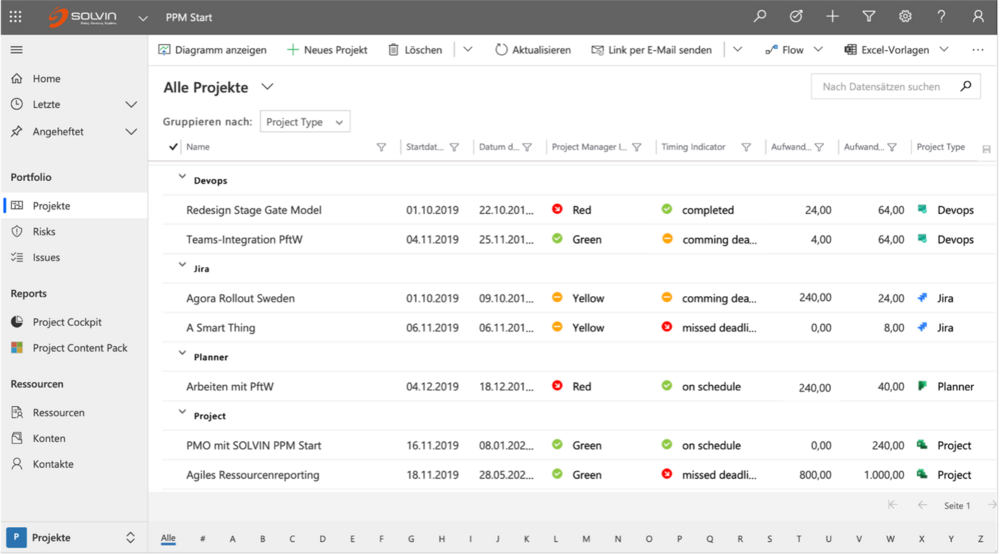Toggle the select-all checkmark in table header
This screenshot has width=1000, height=554.
tap(173, 147)
